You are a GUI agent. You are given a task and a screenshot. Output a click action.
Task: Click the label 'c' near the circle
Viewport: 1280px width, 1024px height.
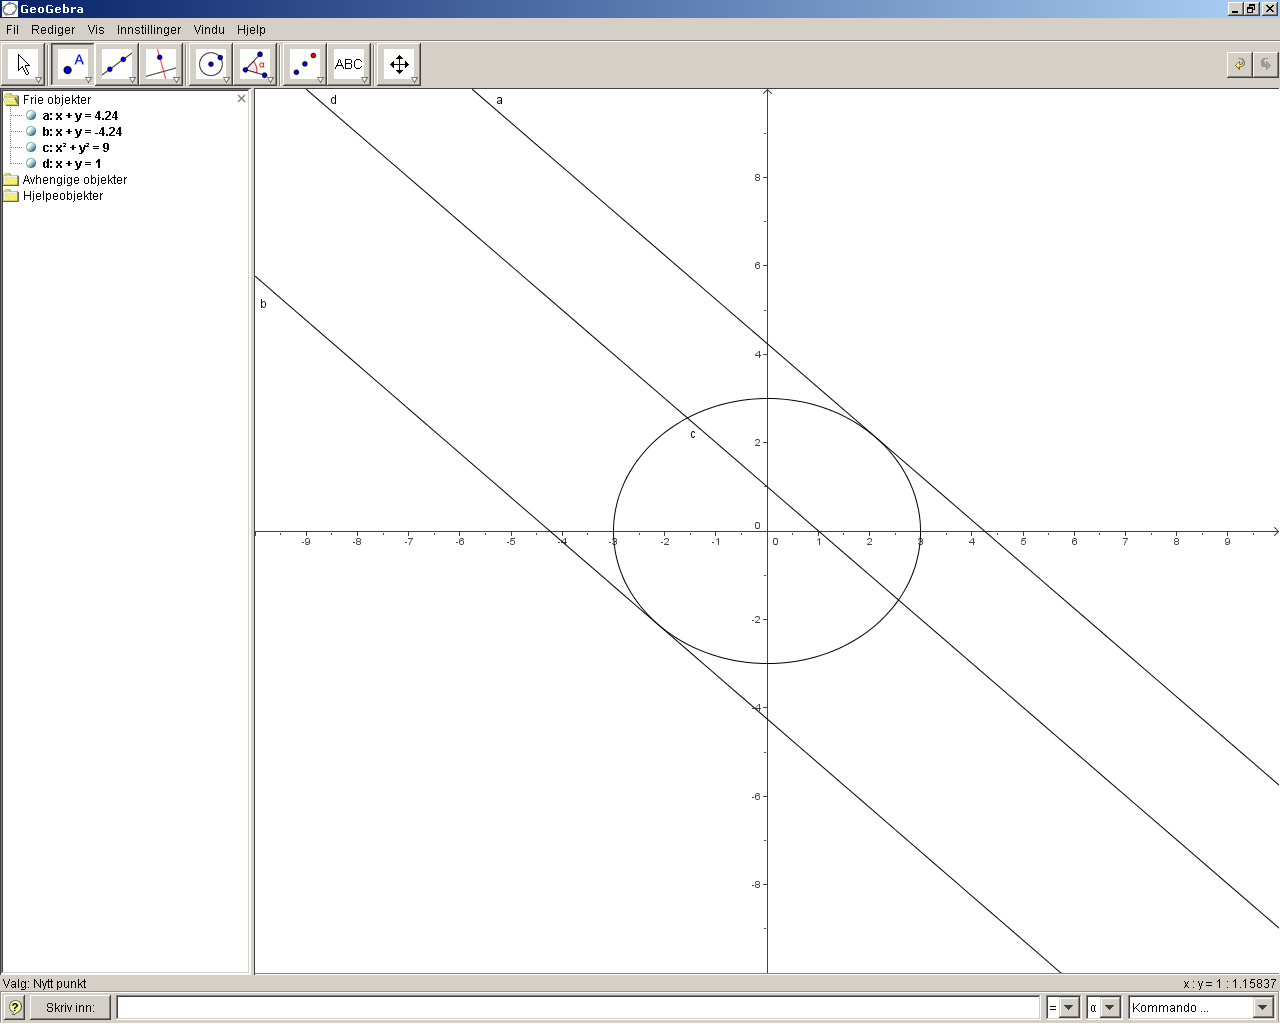click(x=693, y=434)
